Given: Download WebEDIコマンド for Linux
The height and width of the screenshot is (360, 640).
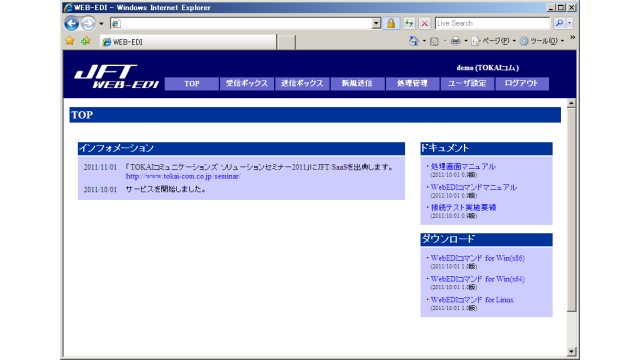Looking at the screenshot, I should 472,300.
